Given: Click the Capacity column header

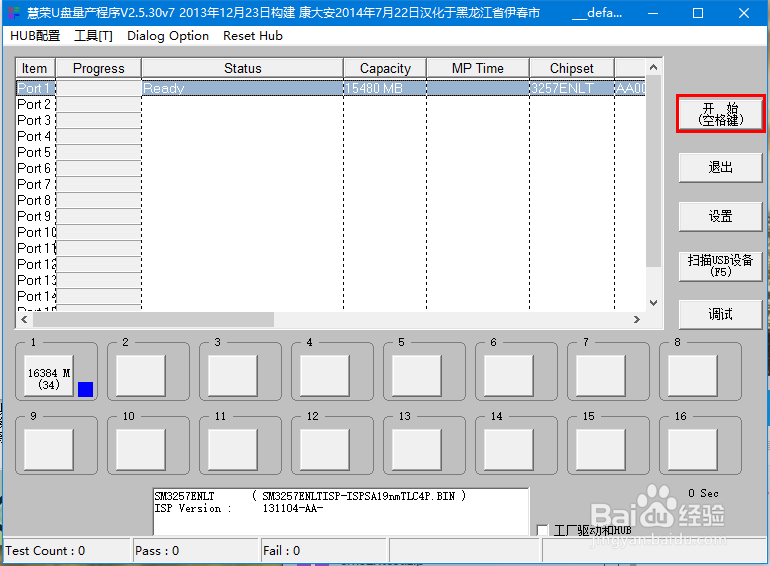Looking at the screenshot, I should [x=385, y=68].
